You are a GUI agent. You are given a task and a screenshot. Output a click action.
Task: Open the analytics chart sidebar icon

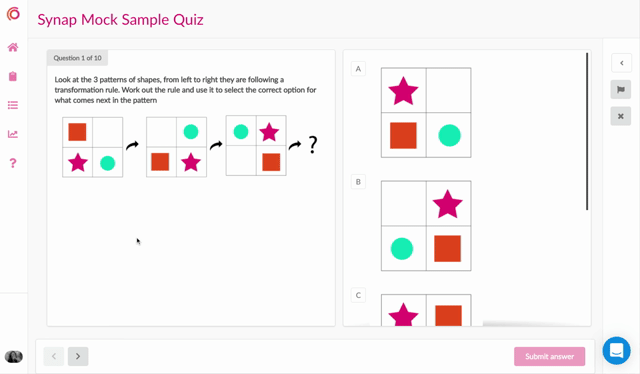click(13, 134)
